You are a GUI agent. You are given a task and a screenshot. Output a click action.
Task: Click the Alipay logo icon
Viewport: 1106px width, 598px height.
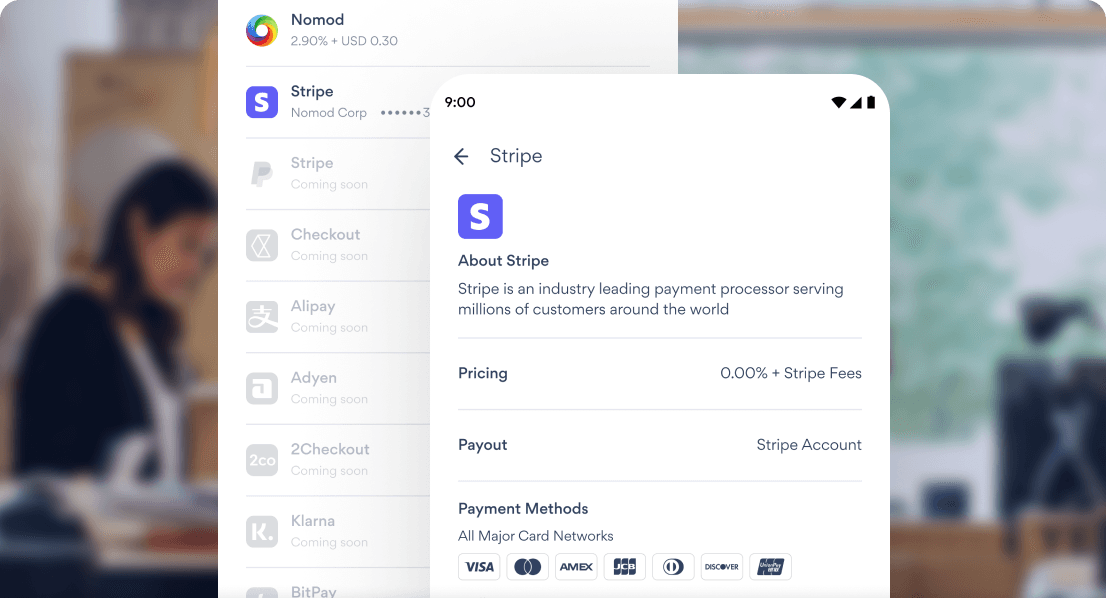pyautogui.click(x=261, y=316)
